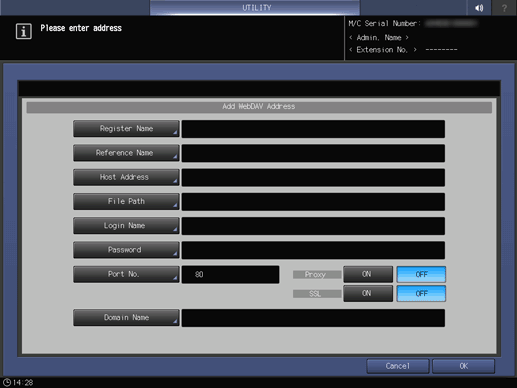517x388 pixels.
Task: Open the Register Name entry button
Action: (126, 129)
